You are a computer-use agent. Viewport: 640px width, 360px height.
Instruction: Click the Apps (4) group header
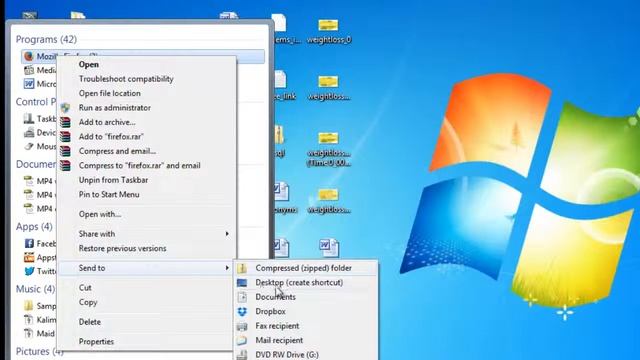pyautogui.click(x=34, y=227)
